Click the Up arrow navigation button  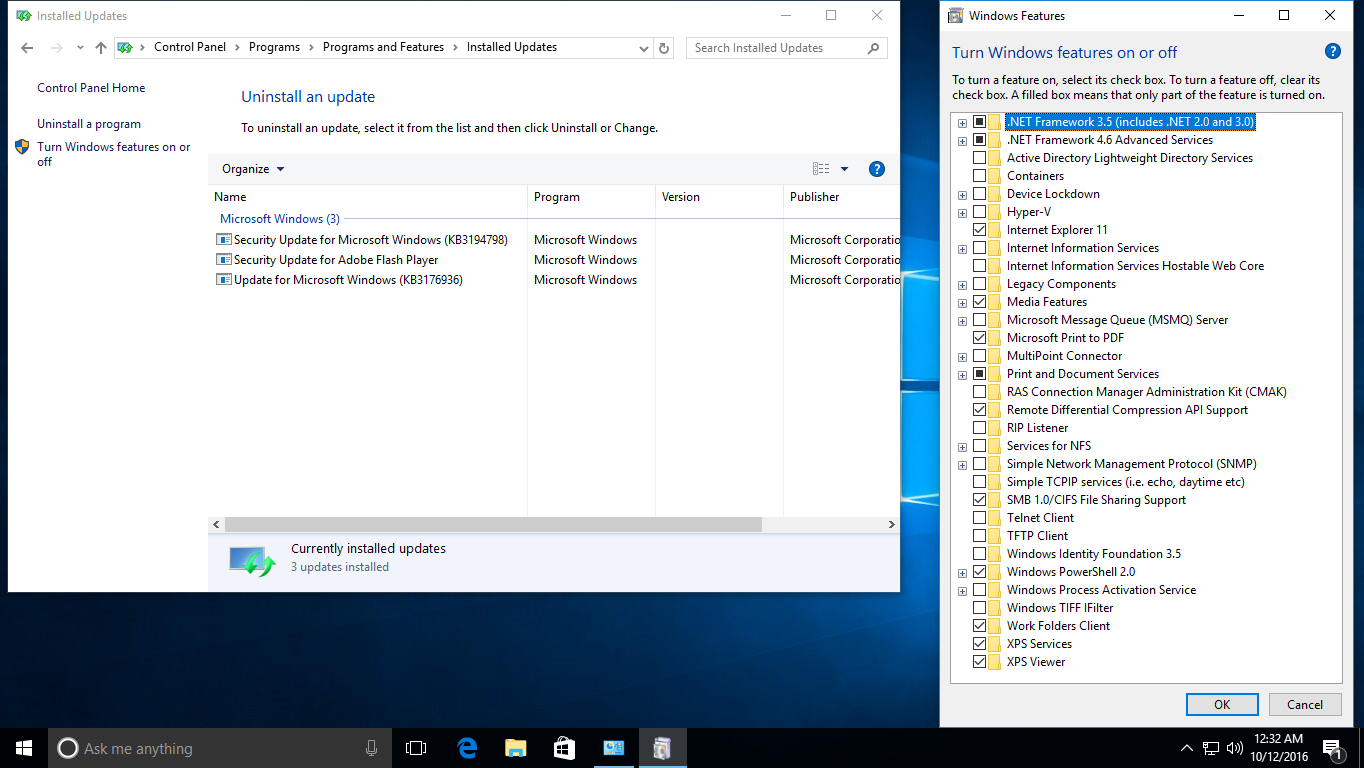click(x=100, y=48)
